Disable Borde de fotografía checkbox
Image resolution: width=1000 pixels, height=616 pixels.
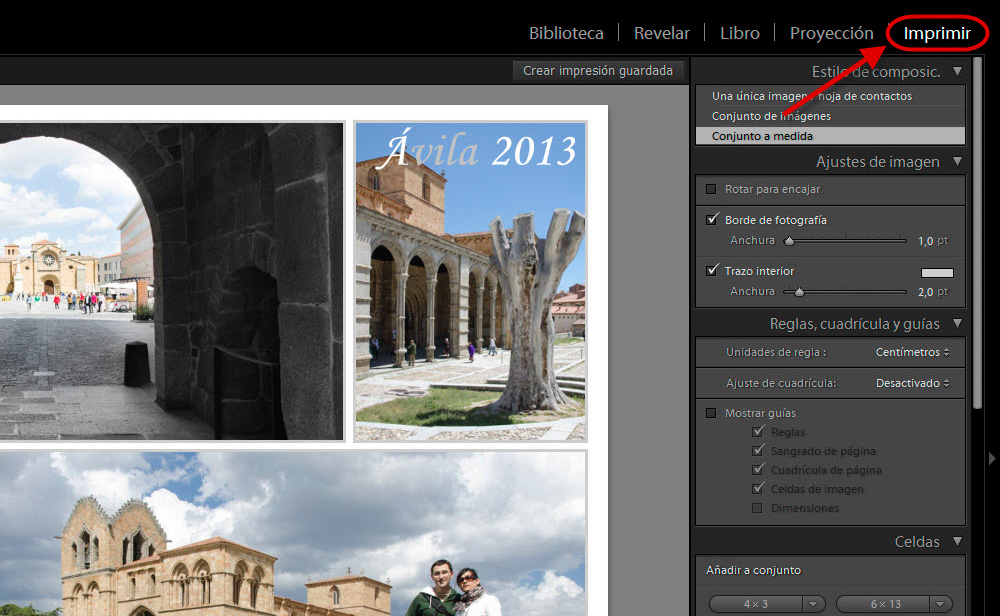[x=712, y=219]
